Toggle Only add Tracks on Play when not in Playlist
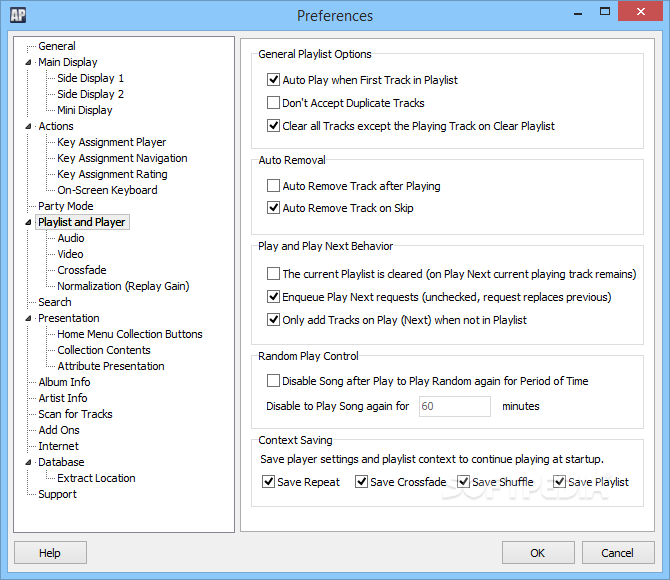Image resolution: width=670 pixels, height=580 pixels. tap(273, 320)
